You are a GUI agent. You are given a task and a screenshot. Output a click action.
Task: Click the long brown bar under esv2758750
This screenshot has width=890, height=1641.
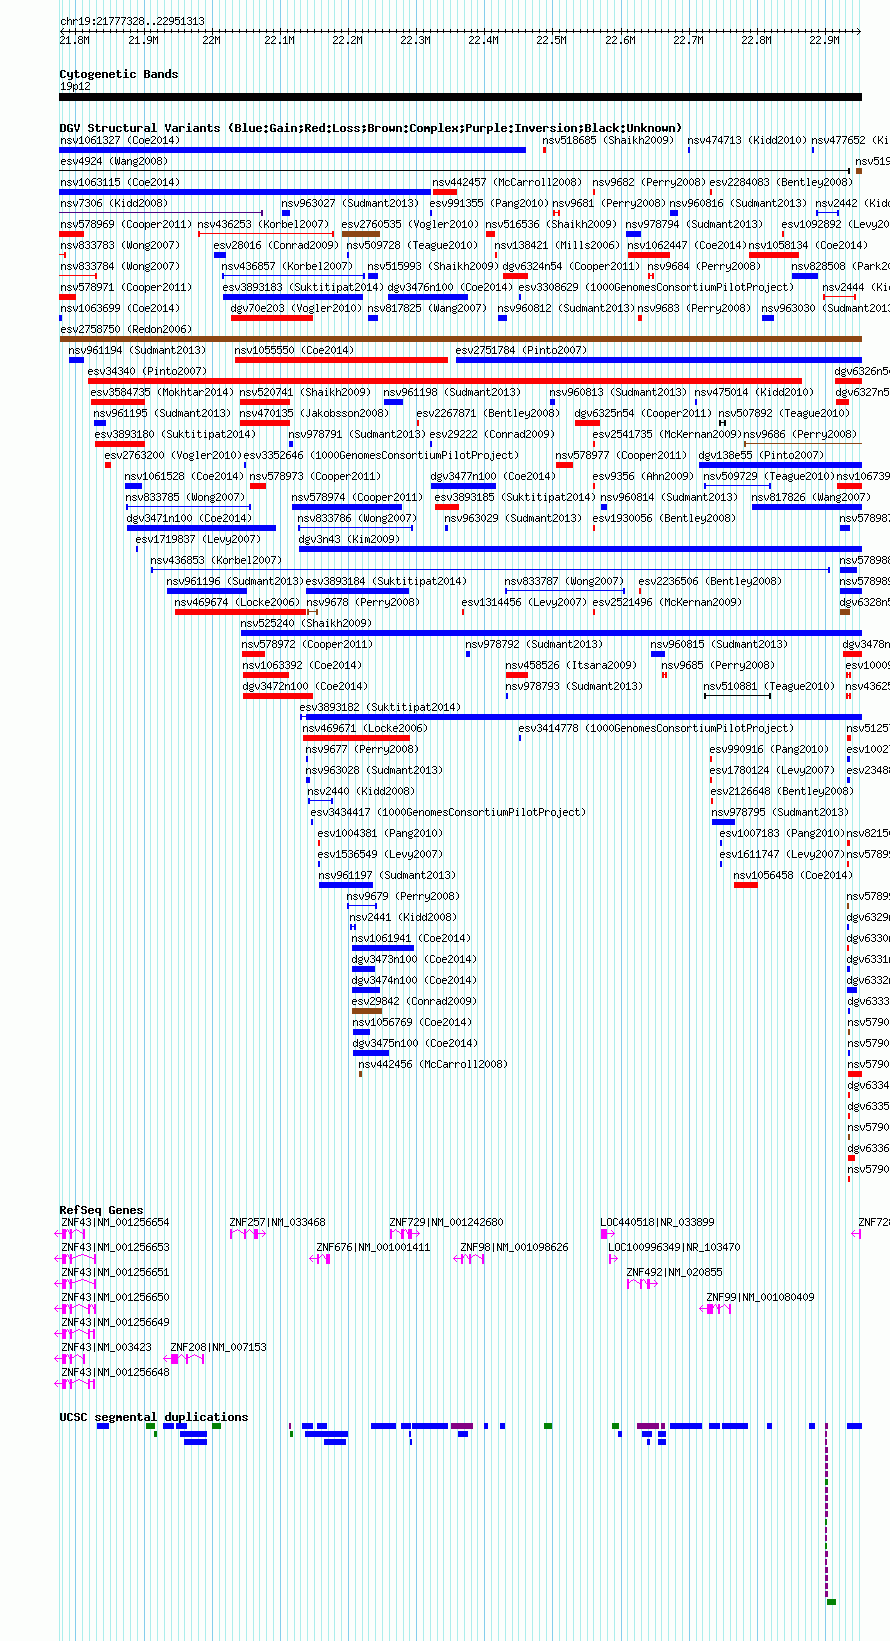pos(461,339)
